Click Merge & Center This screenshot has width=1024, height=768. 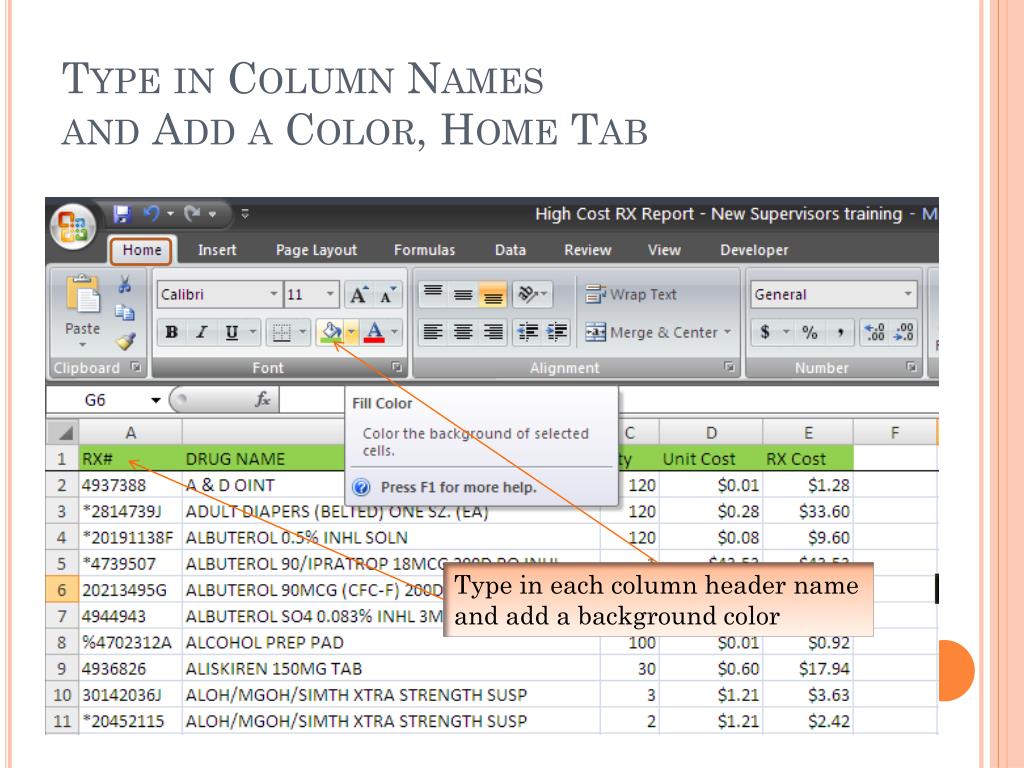pyautogui.click(x=651, y=332)
